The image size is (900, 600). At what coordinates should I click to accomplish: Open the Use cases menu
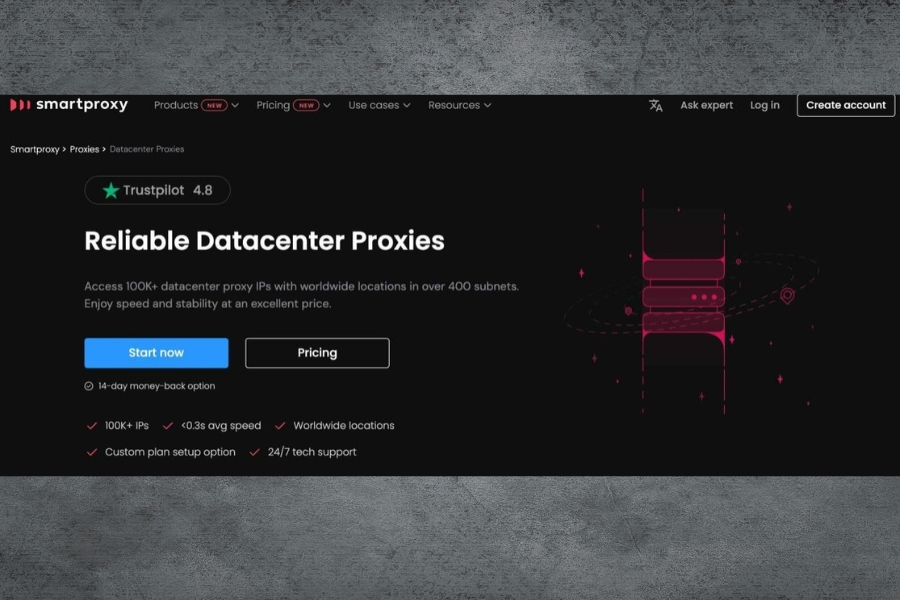(x=374, y=105)
